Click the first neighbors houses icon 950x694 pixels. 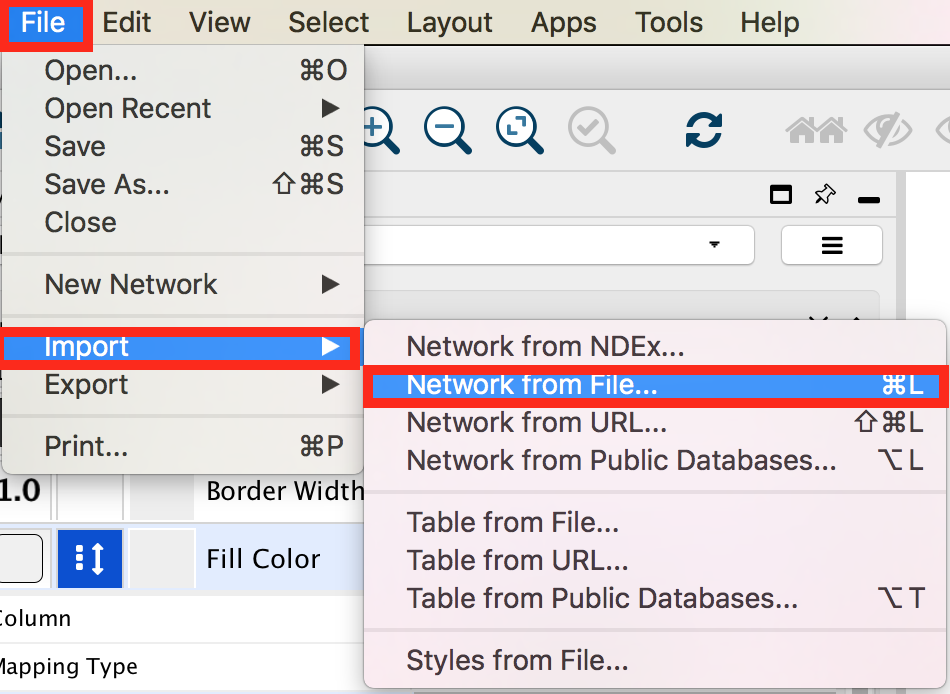[x=815, y=130]
